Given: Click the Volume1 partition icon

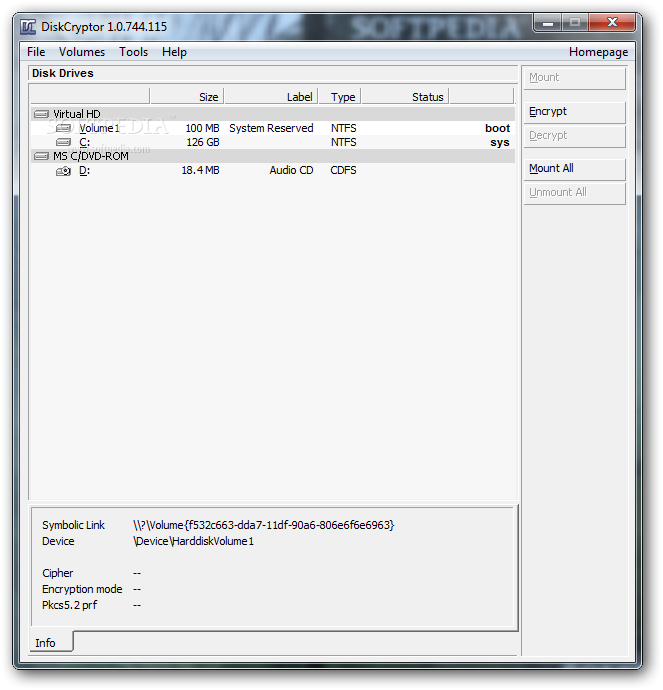Looking at the screenshot, I should [63, 128].
